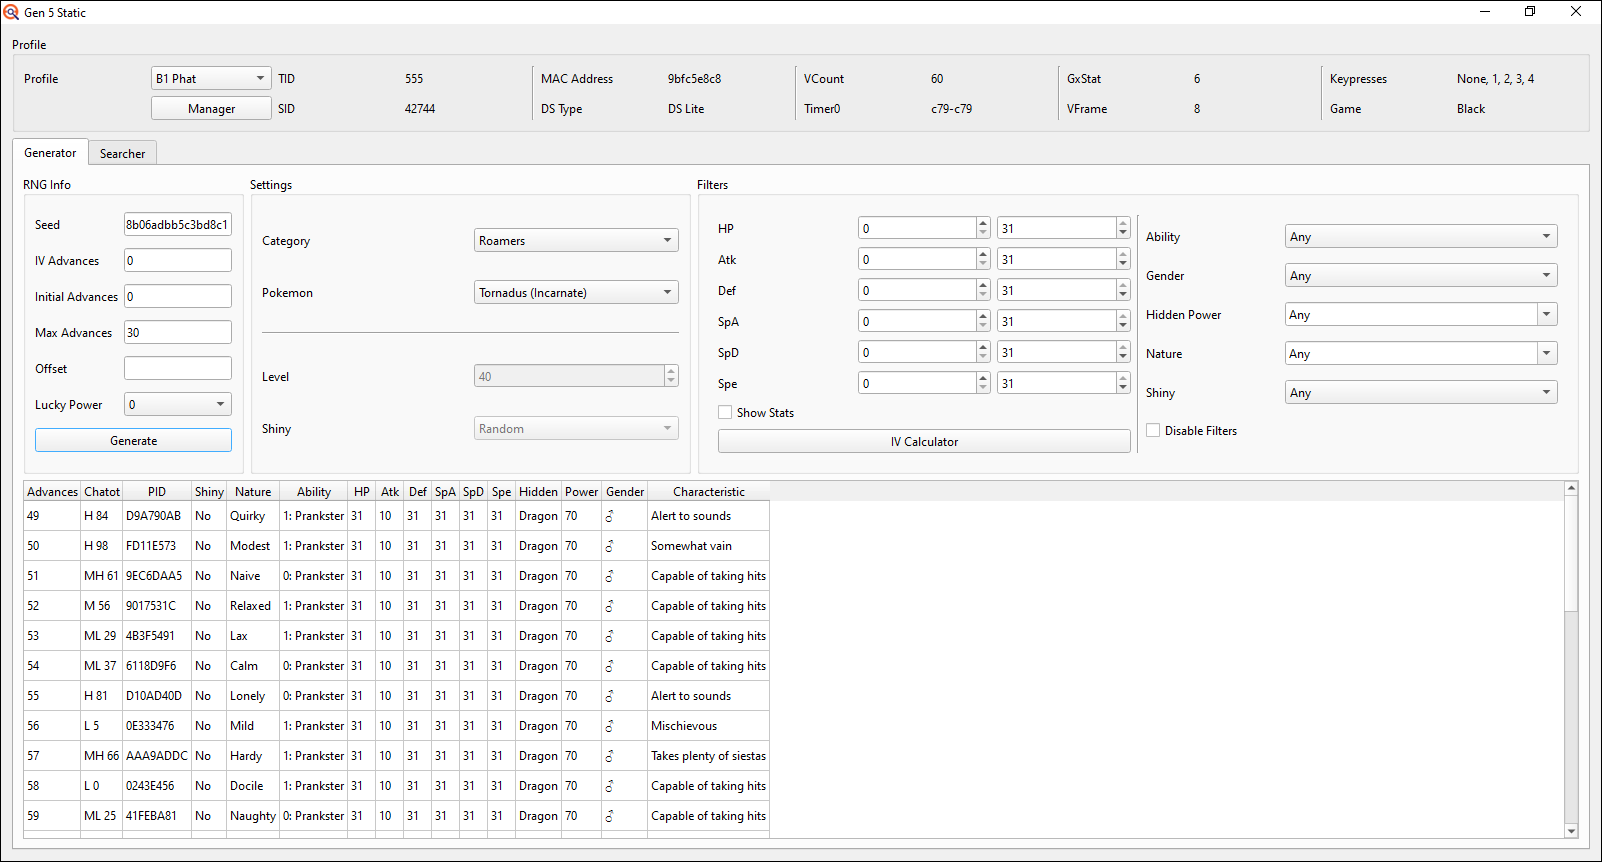This screenshot has height=862, width=1602.
Task: Open the B1 Phat profile dropdown
Action: tap(211, 78)
